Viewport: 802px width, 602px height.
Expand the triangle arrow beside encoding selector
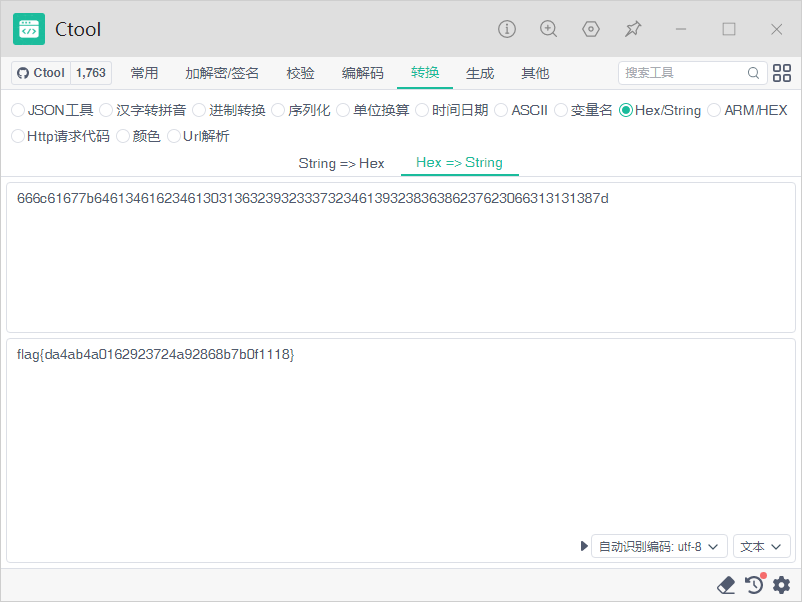(x=584, y=547)
